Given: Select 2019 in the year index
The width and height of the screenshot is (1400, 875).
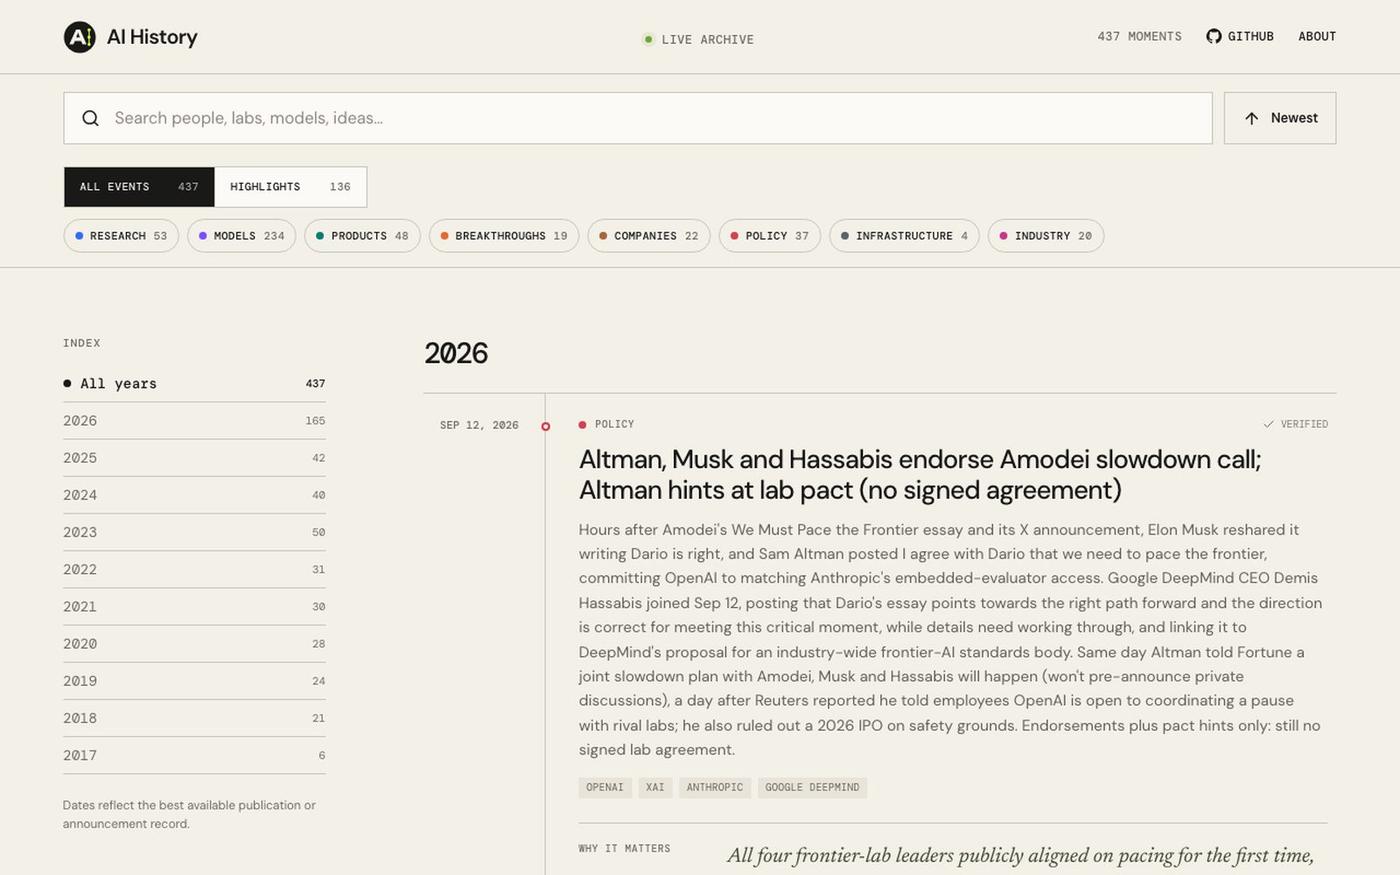Looking at the screenshot, I should coord(194,680).
